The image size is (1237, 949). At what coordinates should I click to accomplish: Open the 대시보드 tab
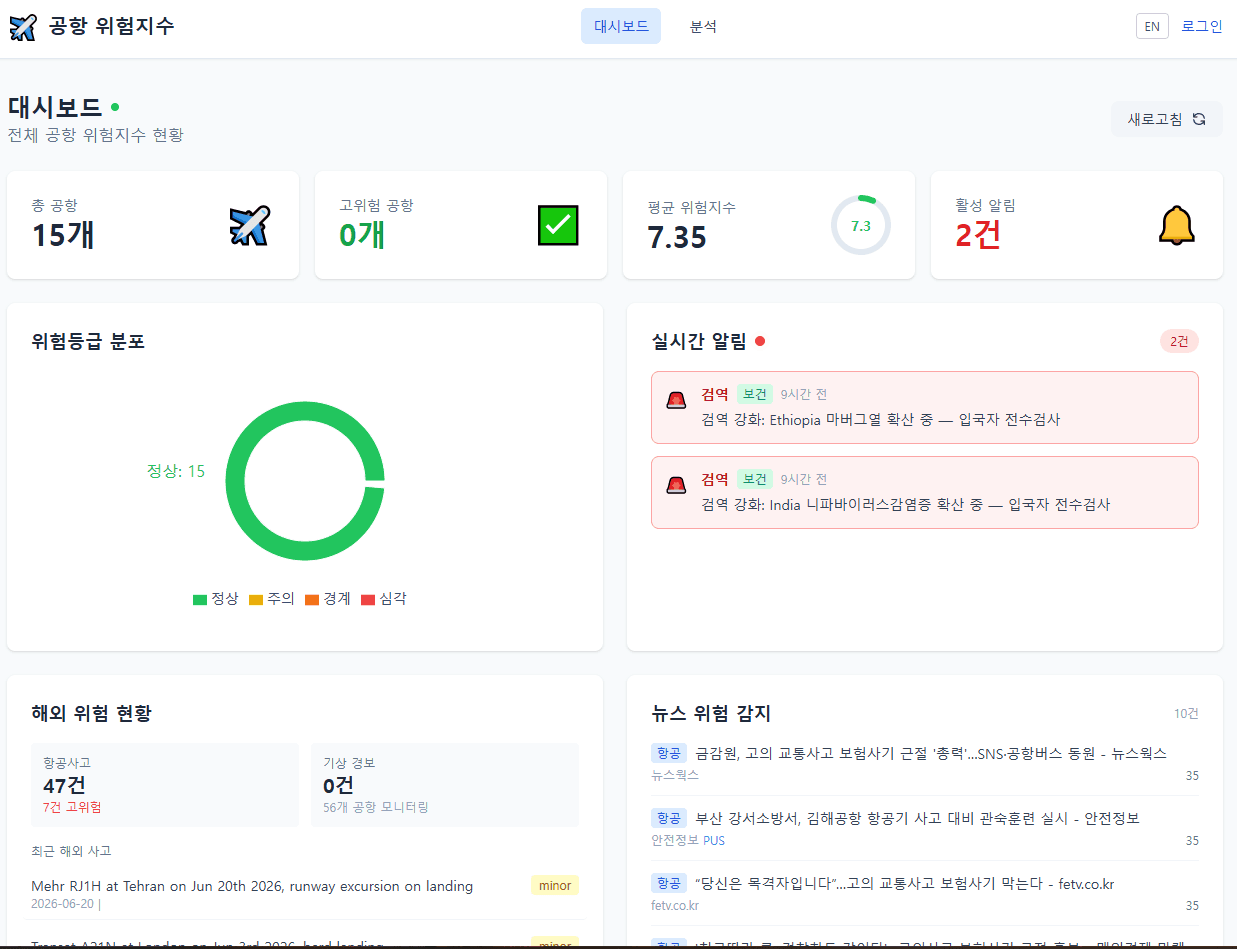point(621,26)
